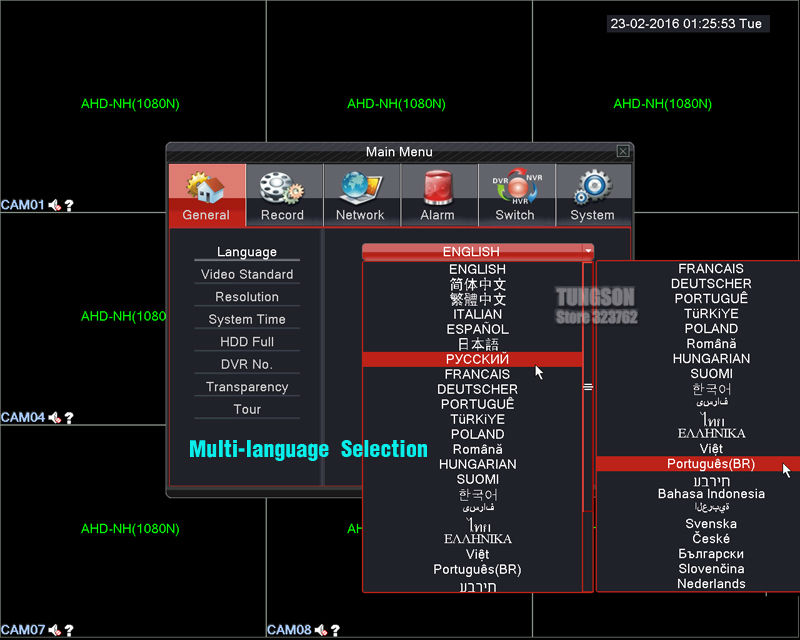Select the Language menu item
This screenshot has height=640, width=800.
247,252
